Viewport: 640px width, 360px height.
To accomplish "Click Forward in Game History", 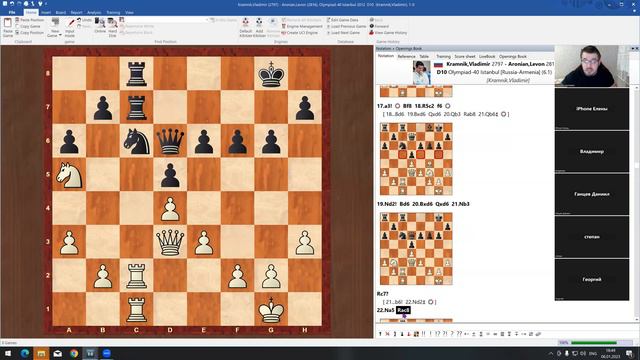I will click(x=379, y=26).
